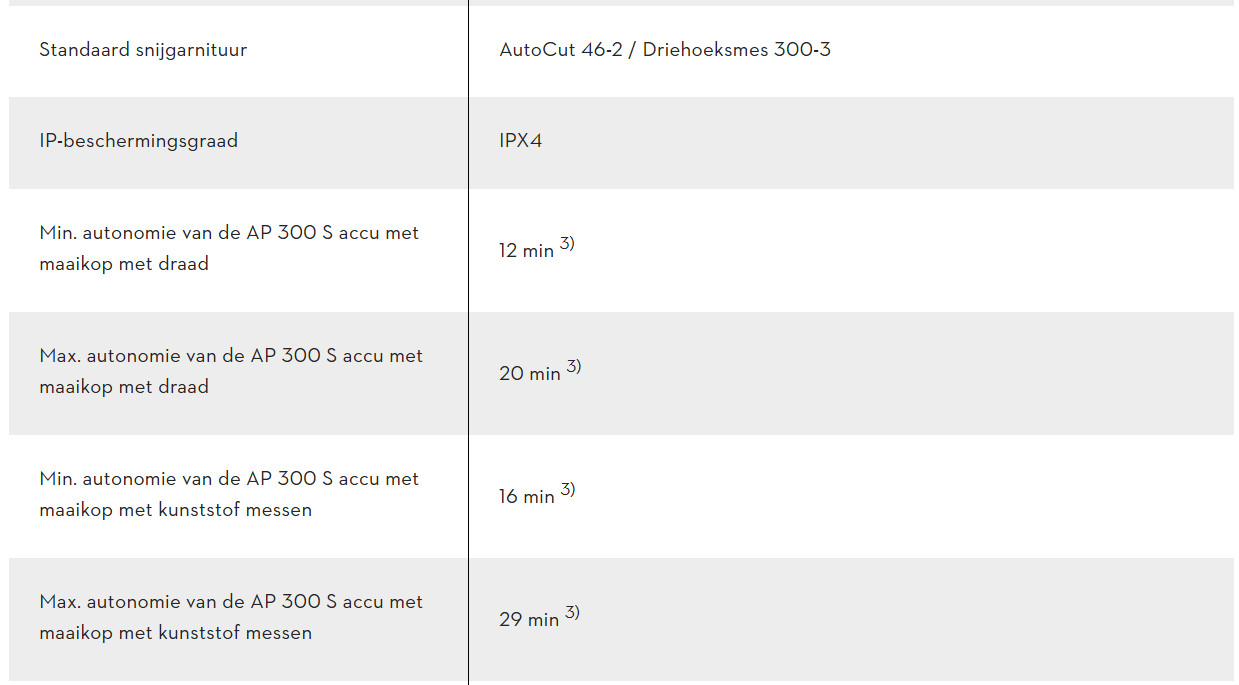Click the Driehoeksmes 300-3 text
This screenshot has width=1239, height=685.
(x=736, y=50)
